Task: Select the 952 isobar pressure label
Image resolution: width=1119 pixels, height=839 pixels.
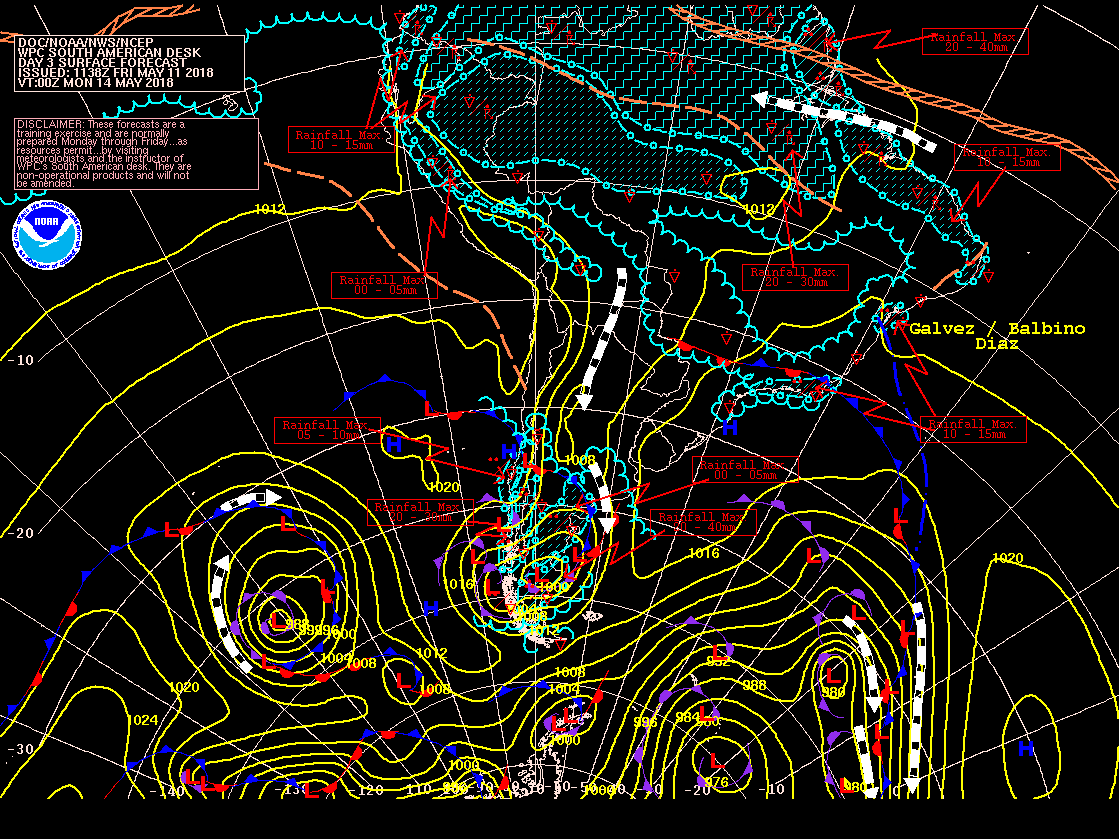Action: [719, 661]
